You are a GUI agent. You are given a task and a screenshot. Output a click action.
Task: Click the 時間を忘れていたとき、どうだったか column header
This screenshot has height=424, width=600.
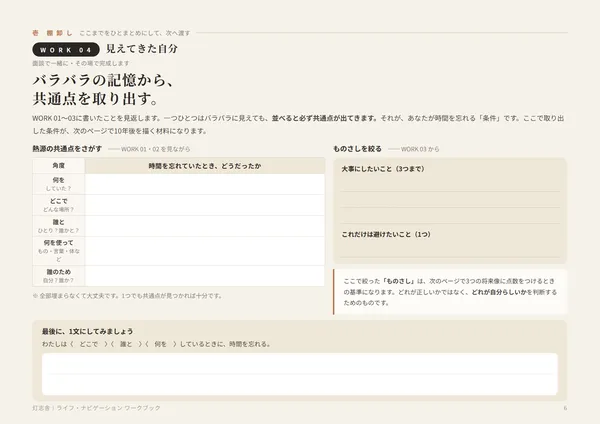click(x=205, y=166)
